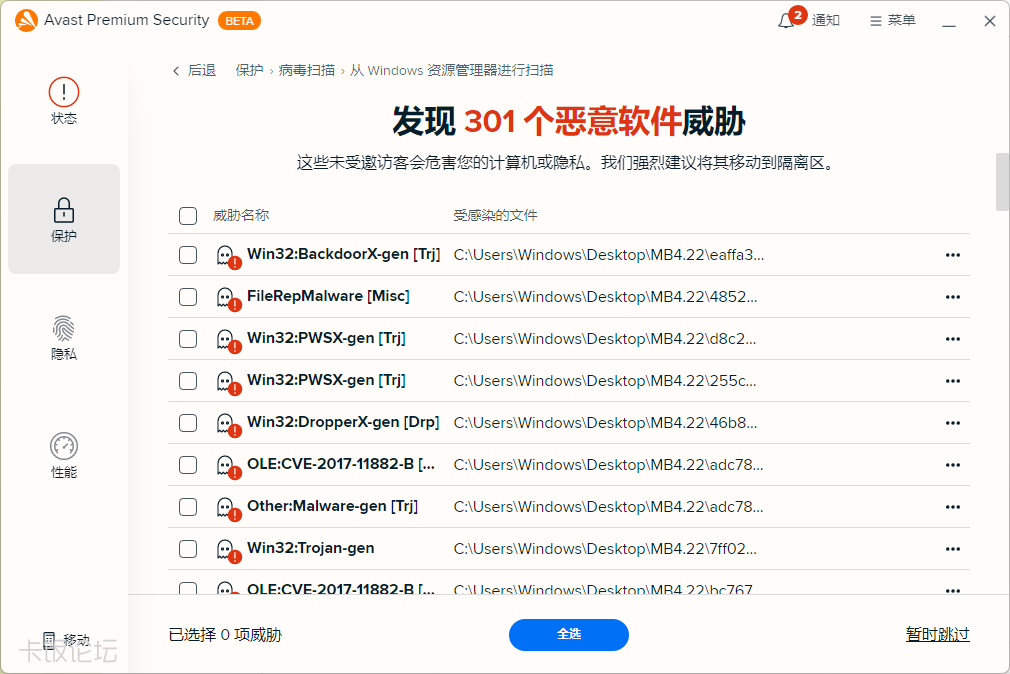Open the 状态 panel in sidebar
The height and width of the screenshot is (674, 1010).
[63, 100]
